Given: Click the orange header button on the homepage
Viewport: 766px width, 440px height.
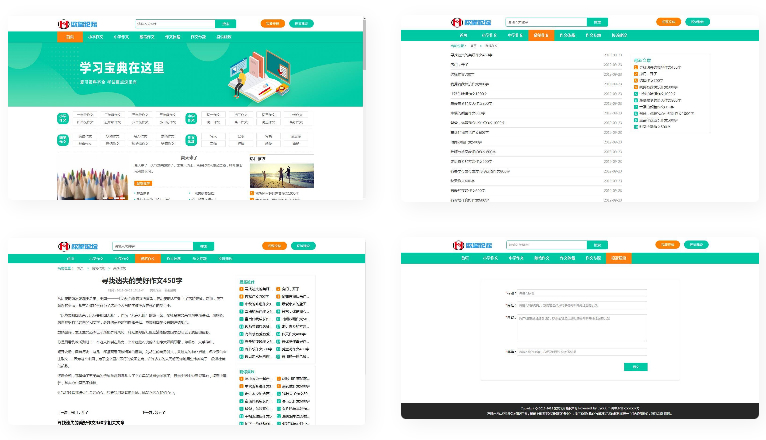Looking at the screenshot, I should (272, 23).
